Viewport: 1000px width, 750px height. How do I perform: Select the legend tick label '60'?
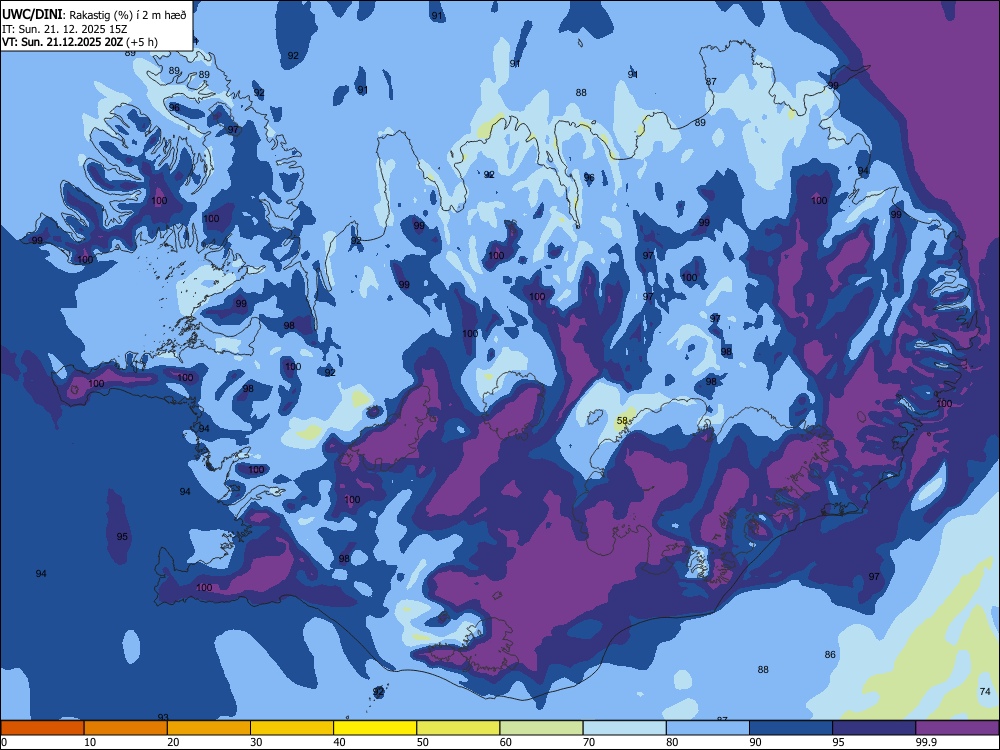tap(506, 742)
